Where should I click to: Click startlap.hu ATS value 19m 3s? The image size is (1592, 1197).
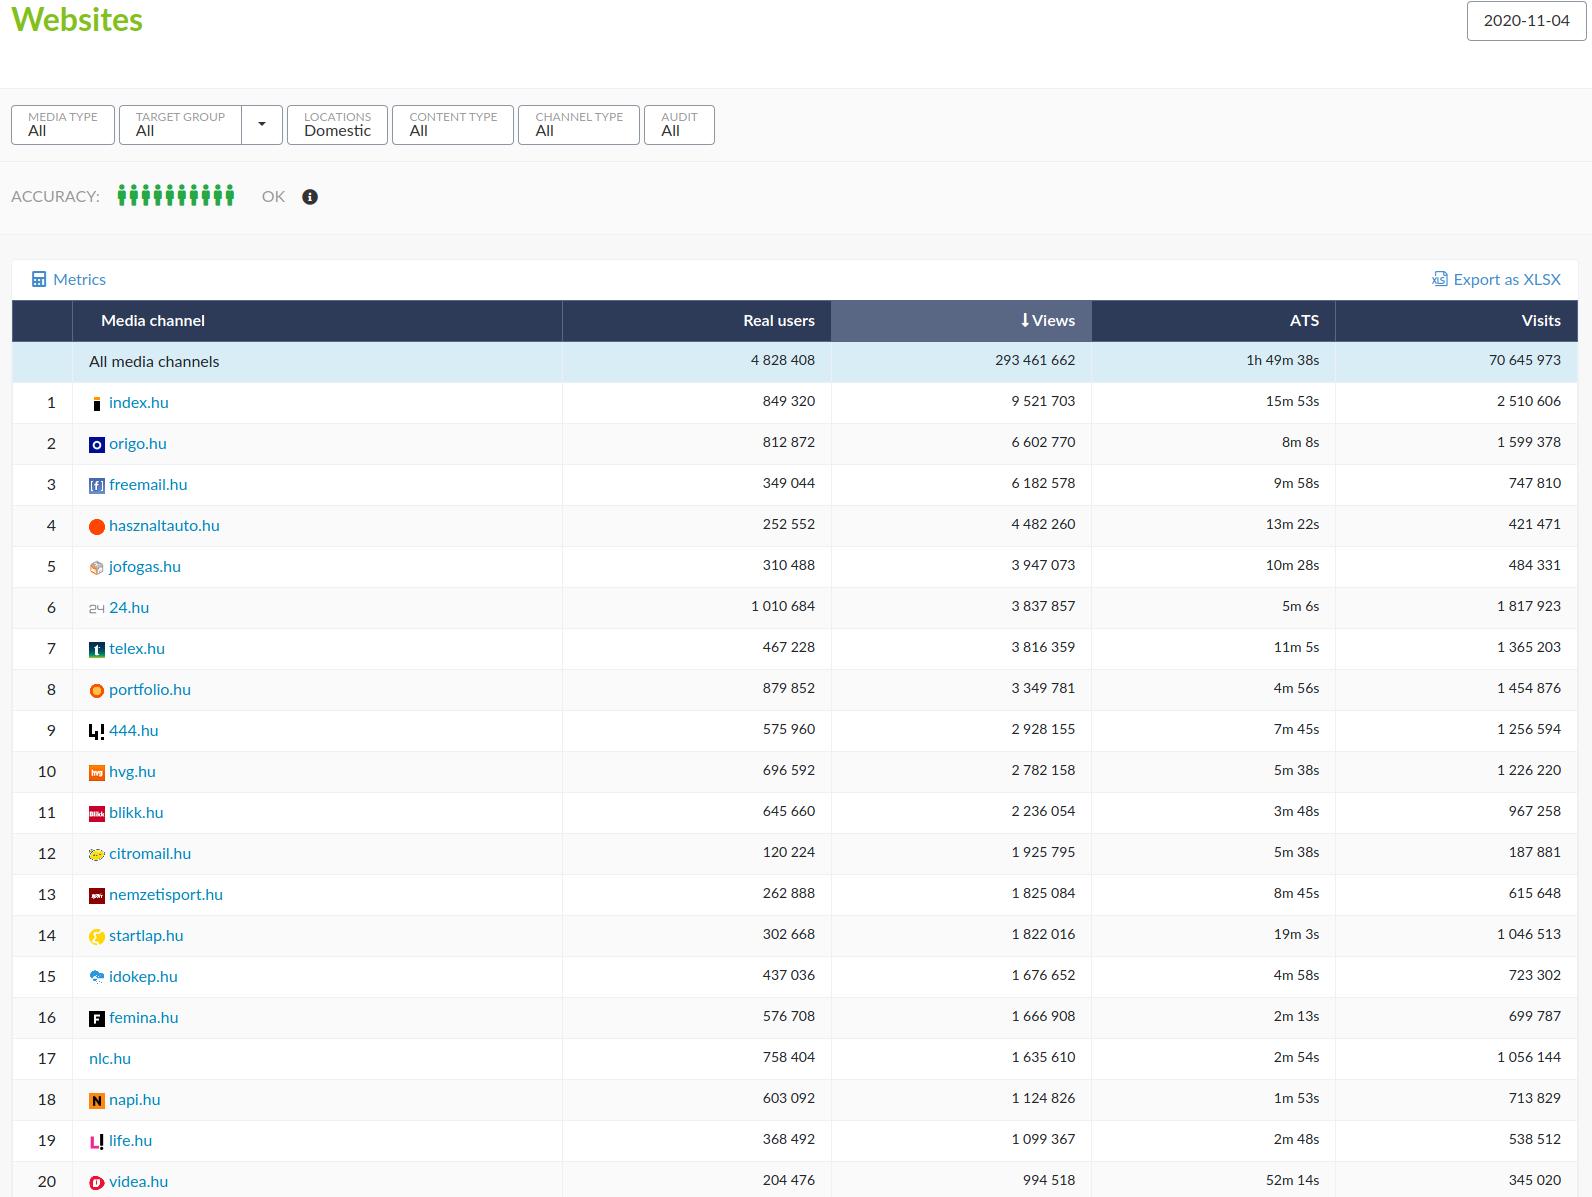[x=1296, y=935]
